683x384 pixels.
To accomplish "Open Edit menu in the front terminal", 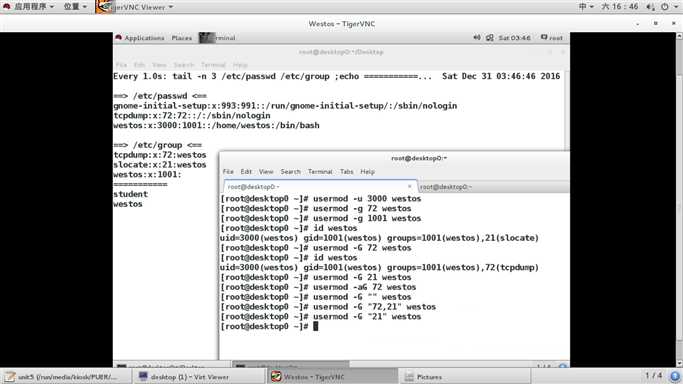I will click(x=246, y=172).
